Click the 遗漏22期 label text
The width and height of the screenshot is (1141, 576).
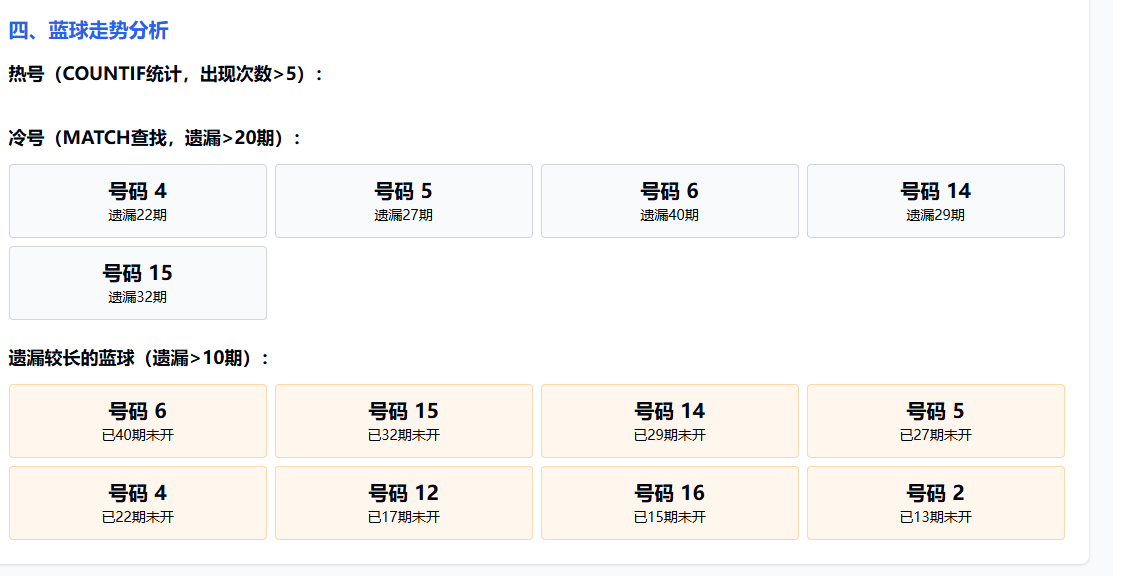[138, 215]
